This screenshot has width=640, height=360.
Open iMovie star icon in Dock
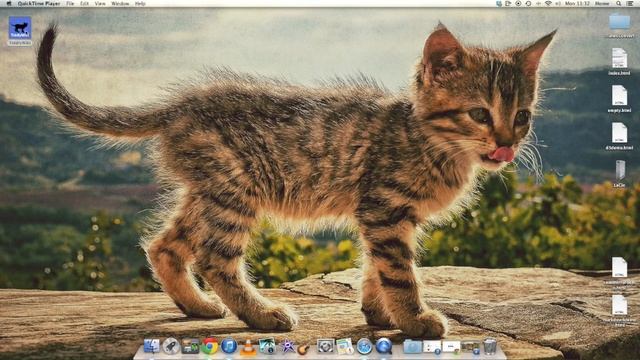point(287,346)
